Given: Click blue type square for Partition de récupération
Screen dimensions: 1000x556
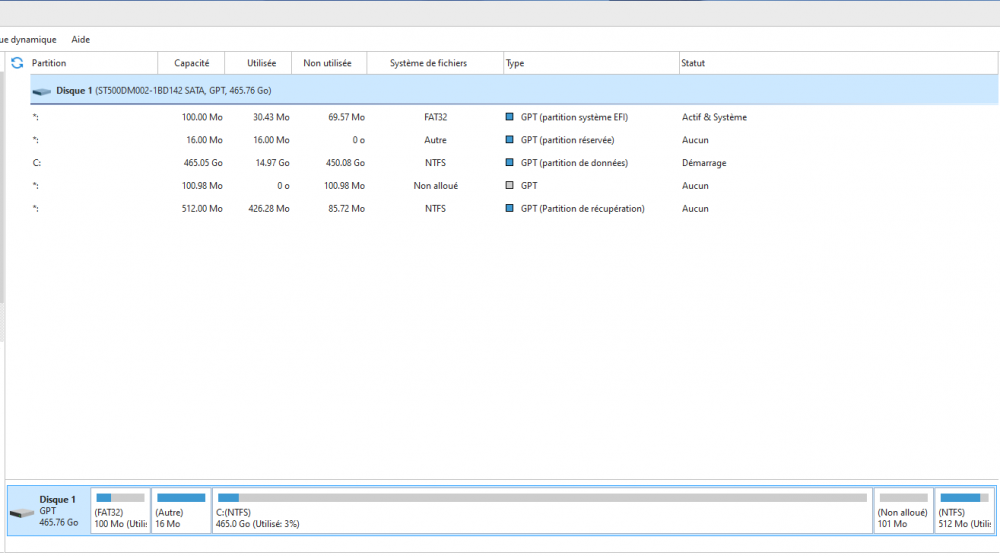Looking at the screenshot, I should pyautogui.click(x=510, y=209).
